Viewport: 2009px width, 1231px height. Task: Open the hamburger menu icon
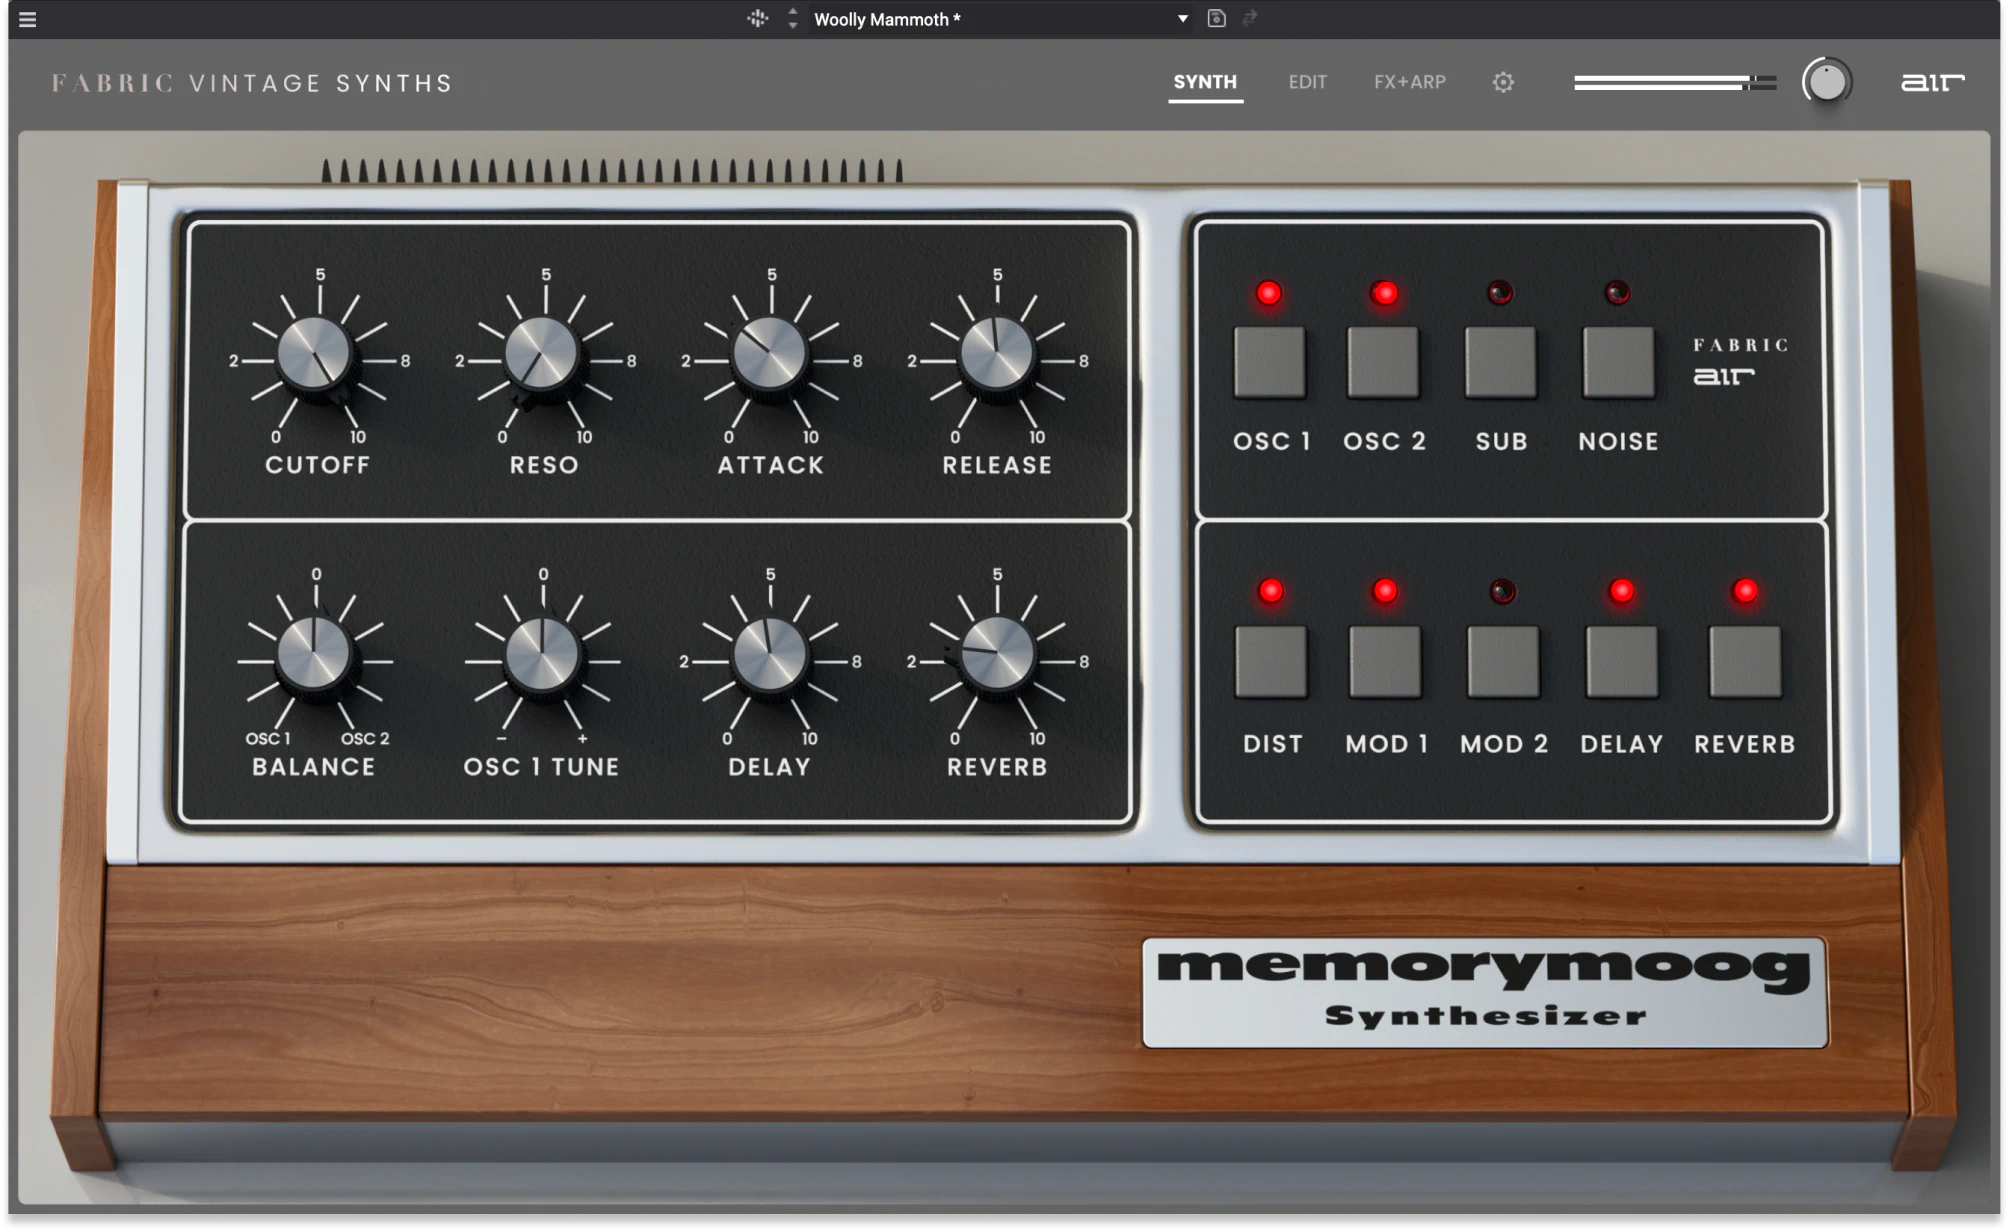27,19
